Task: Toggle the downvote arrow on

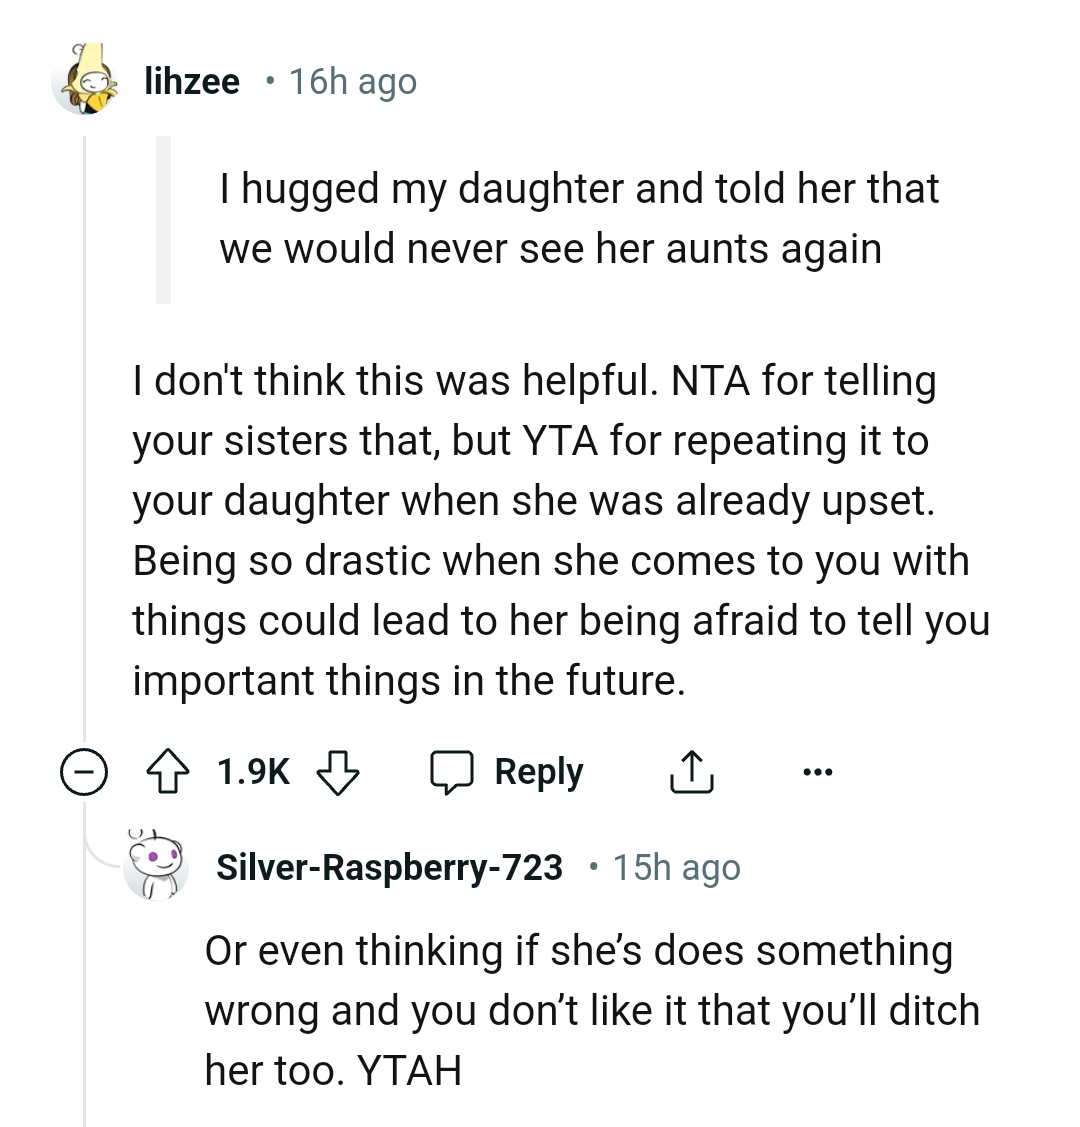Action: (x=337, y=771)
